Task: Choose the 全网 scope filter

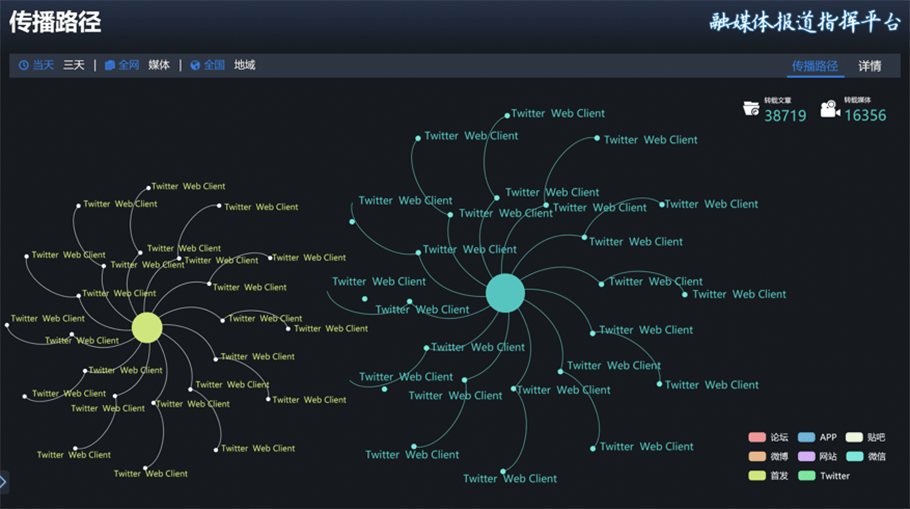Action: [x=129, y=65]
